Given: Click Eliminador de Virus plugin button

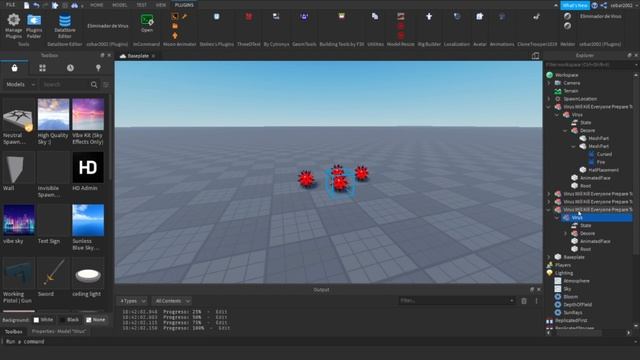Looking at the screenshot, I should pyautogui.click(x=108, y=26).
